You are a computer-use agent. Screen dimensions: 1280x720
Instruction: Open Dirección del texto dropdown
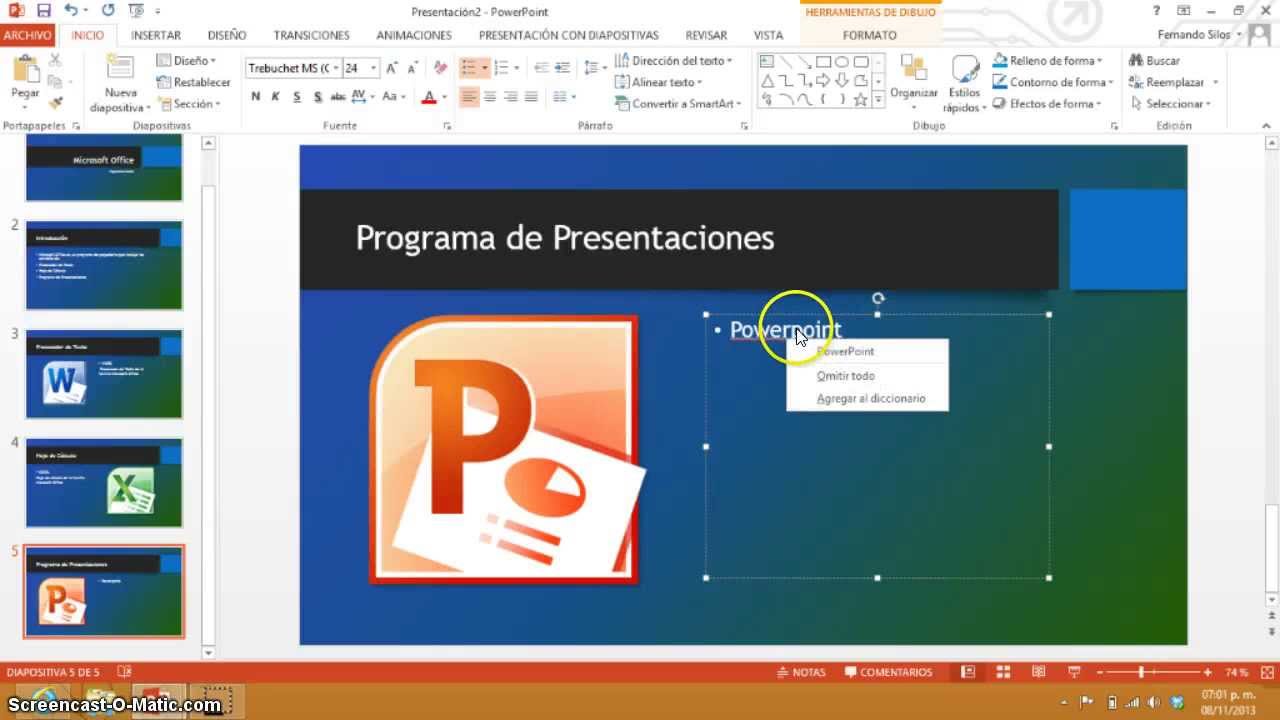[674, 61]
